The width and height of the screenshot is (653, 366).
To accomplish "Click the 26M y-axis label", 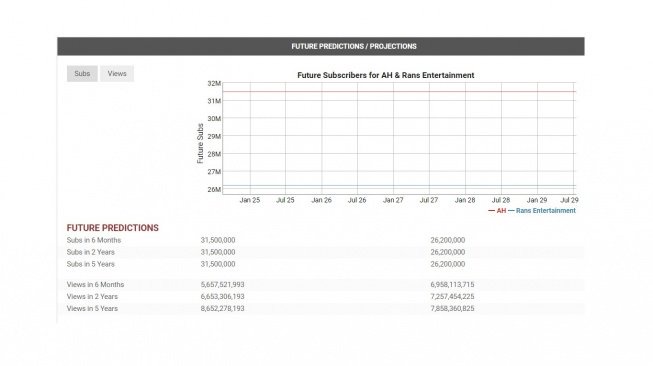I will 214,190.
